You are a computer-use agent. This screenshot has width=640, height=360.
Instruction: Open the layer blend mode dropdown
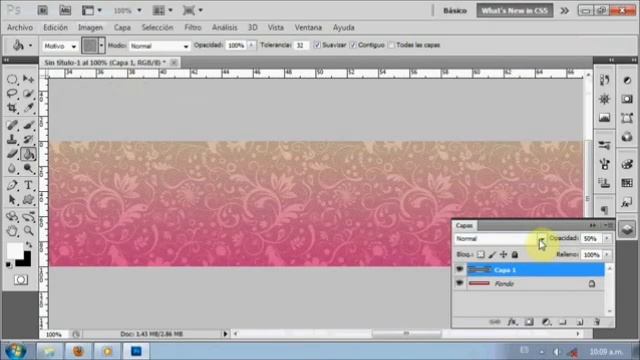(500, 239)
